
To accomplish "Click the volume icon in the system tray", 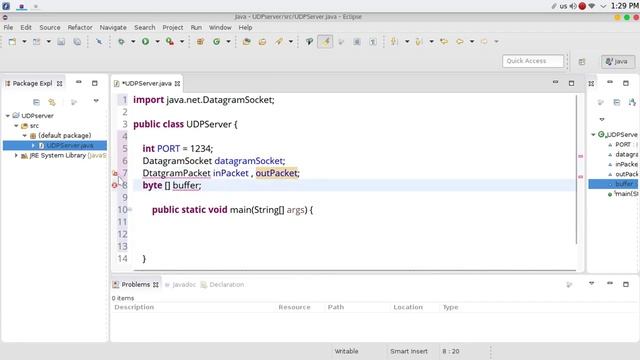I will tap(573, 6).
